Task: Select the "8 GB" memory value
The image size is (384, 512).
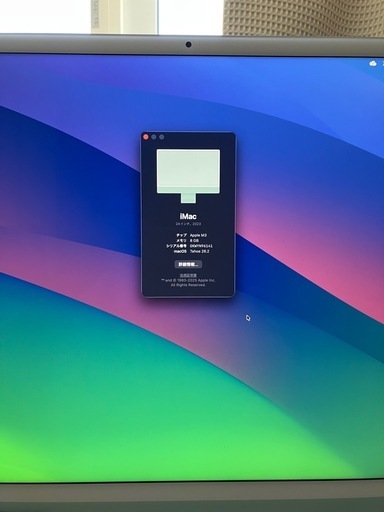Action: coord(194,240)
